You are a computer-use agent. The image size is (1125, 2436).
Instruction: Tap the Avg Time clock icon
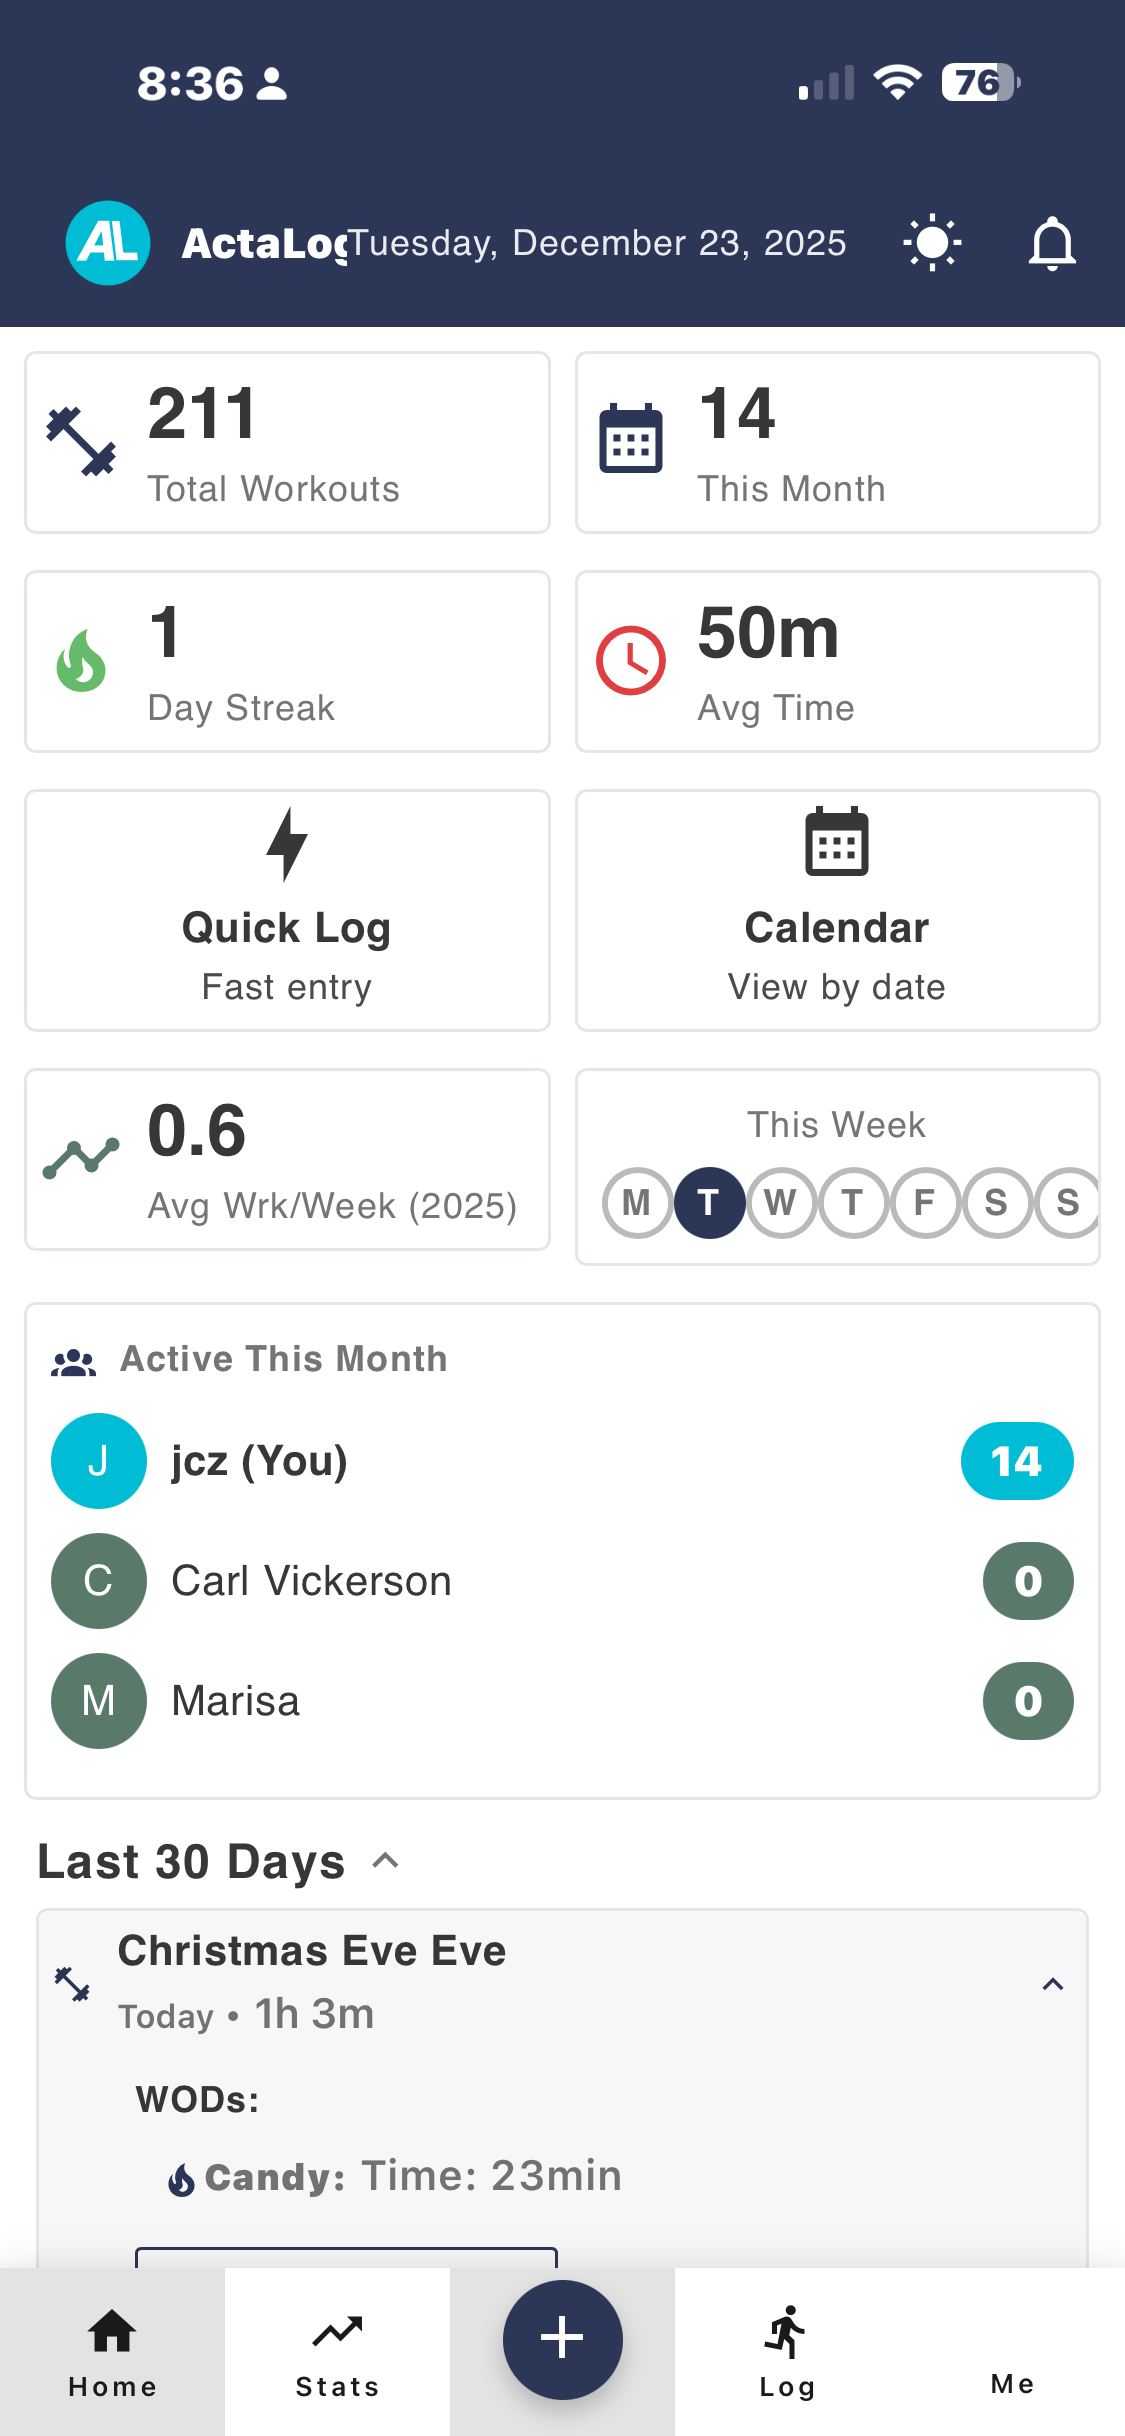tap(631, 661)
